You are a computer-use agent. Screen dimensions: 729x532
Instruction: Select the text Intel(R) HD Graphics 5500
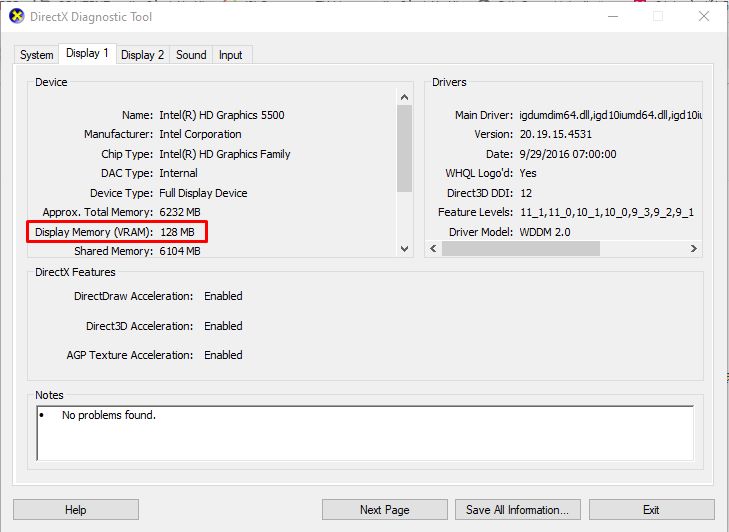coord(222,115)
